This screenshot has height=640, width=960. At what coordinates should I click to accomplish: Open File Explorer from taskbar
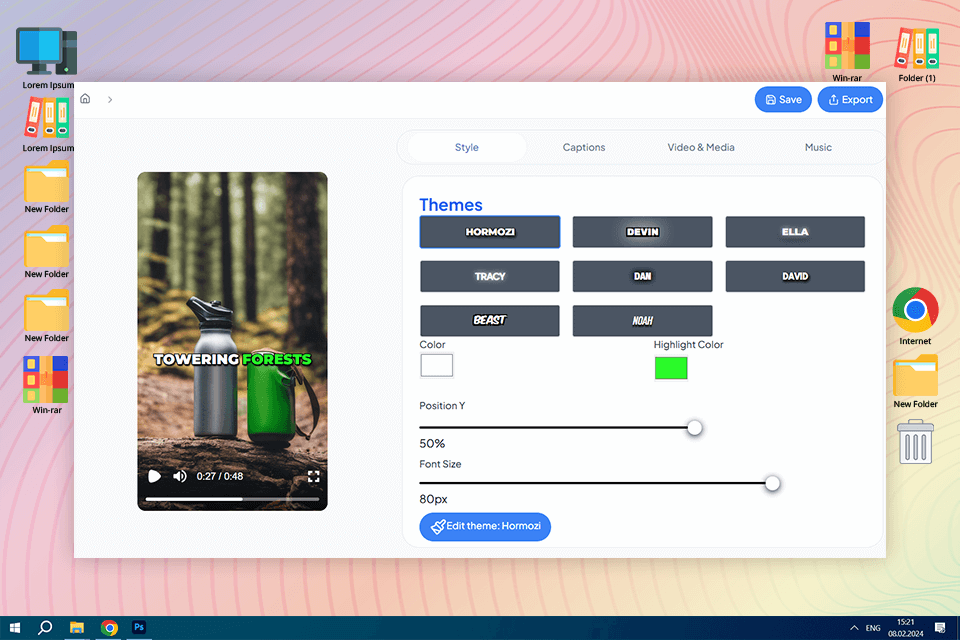tap(77, 628)
